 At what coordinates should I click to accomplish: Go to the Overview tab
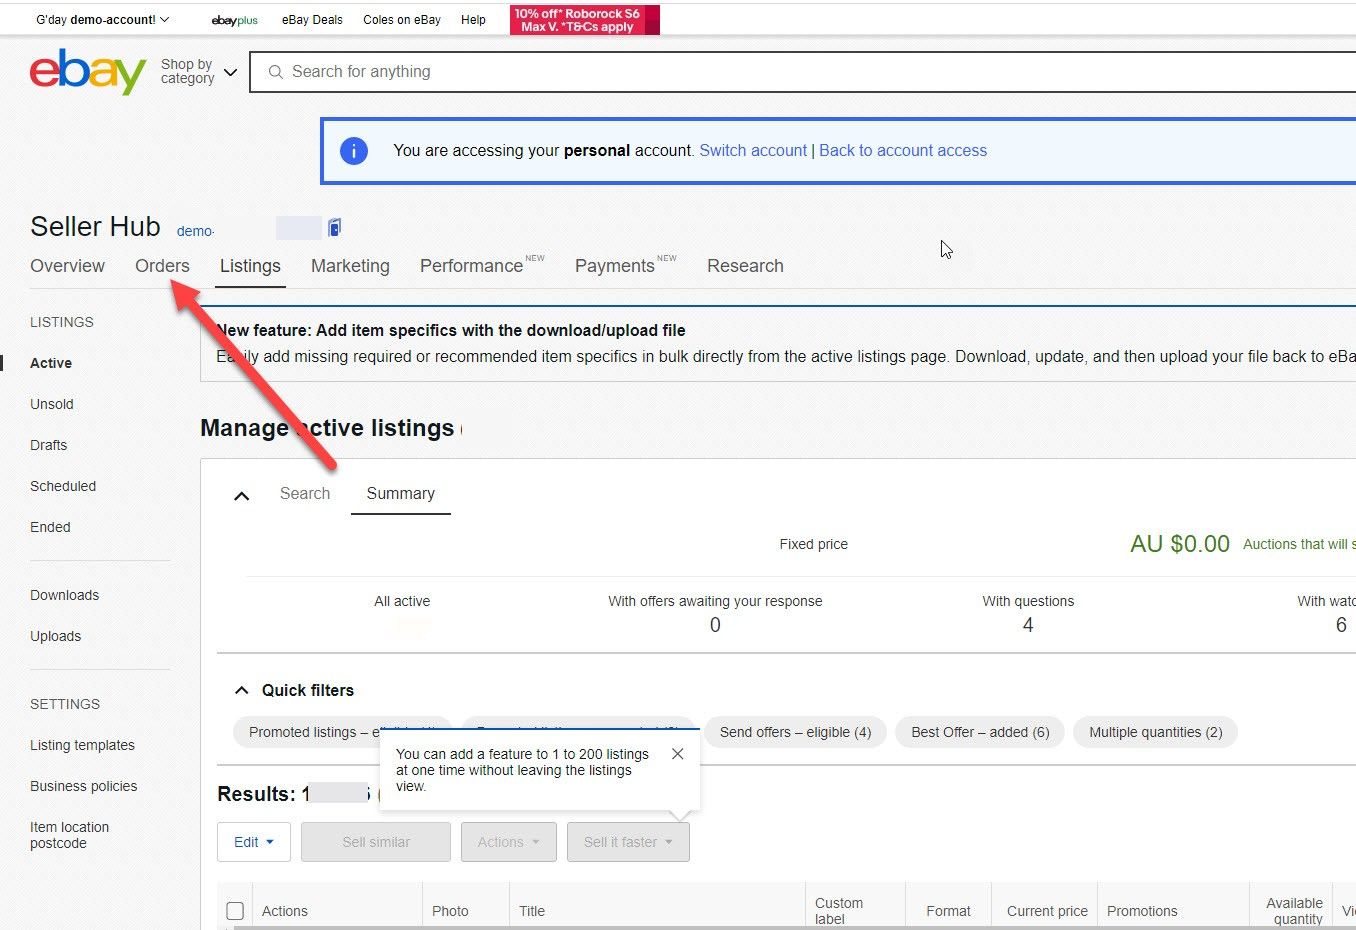click(67, 266)
